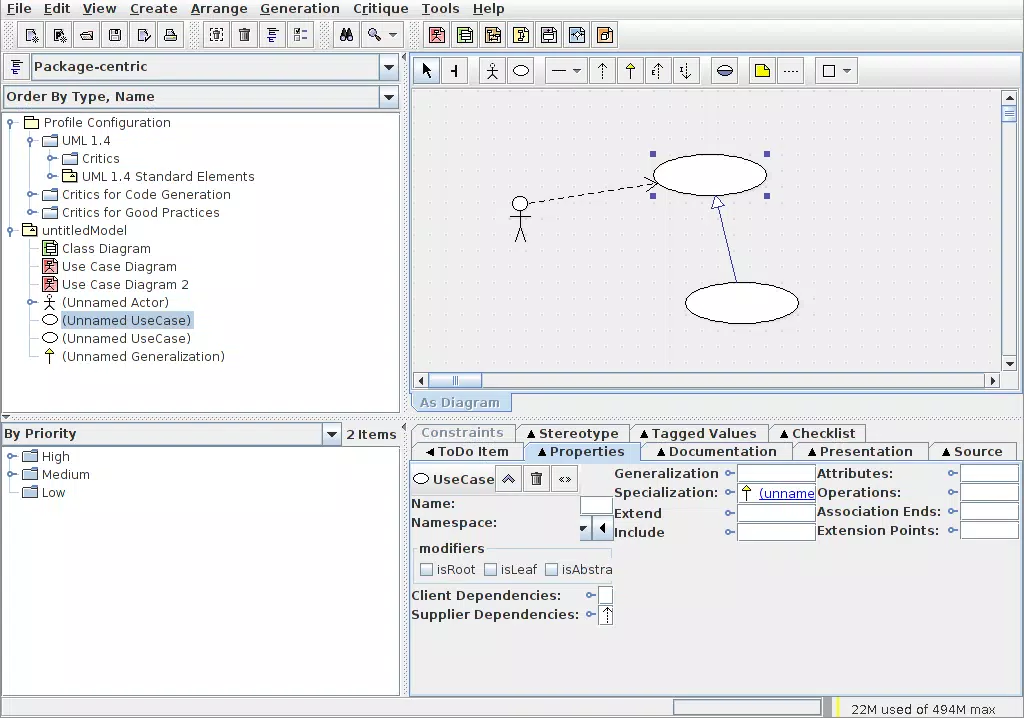Click the Open project folder icon
The width and height of the screenshot is (1024, 718).
87,35
